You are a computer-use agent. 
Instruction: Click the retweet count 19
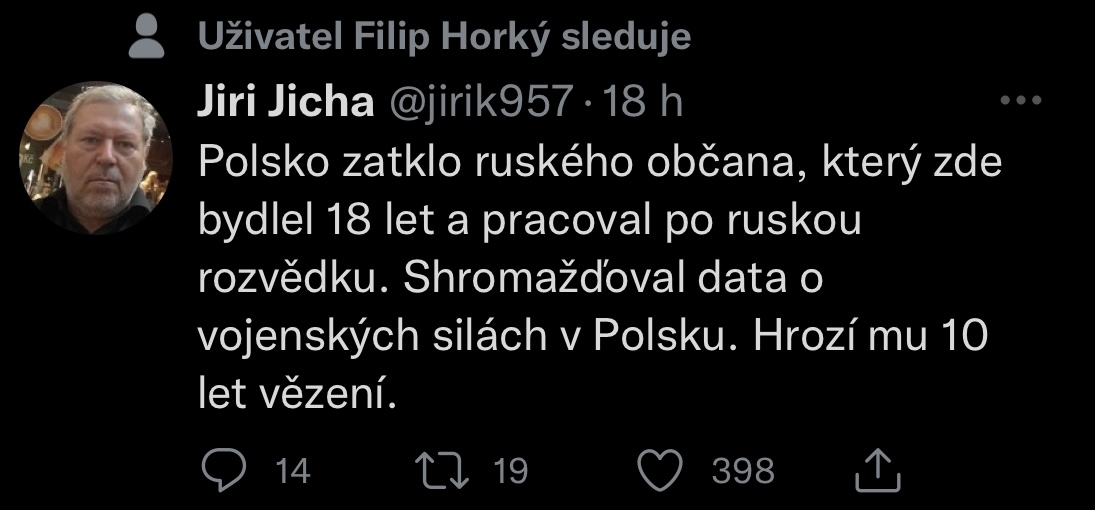pos(510,471)
